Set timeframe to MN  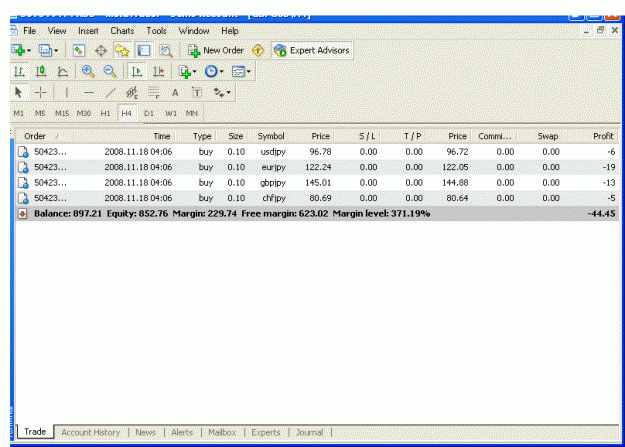(x=192, y=113)
